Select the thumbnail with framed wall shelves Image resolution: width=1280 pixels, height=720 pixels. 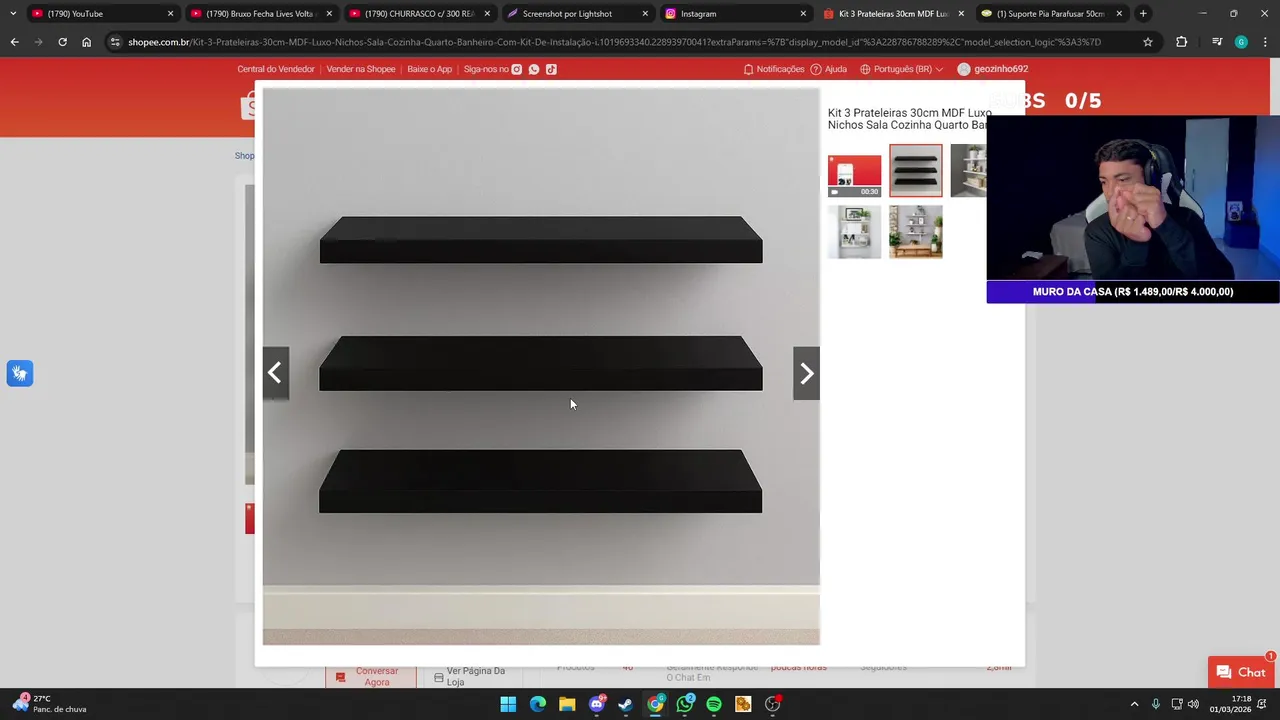pyautogui.click(x=855, y=232)
